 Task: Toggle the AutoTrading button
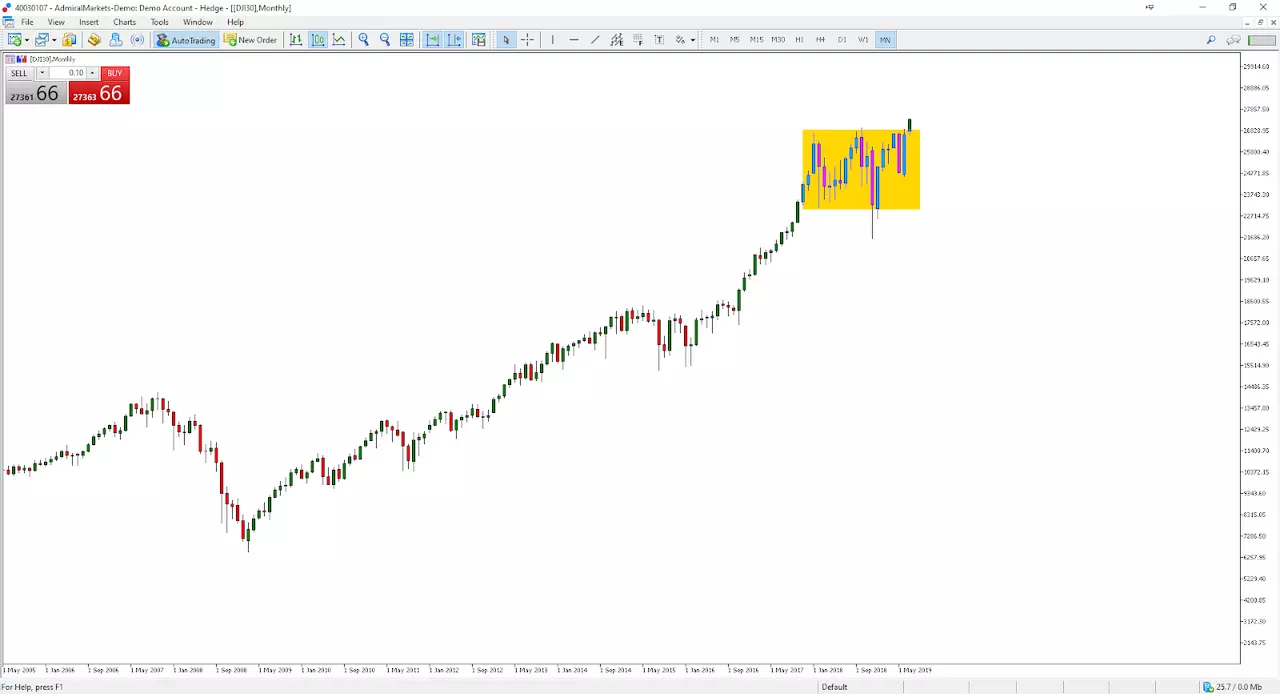(186, 40)
